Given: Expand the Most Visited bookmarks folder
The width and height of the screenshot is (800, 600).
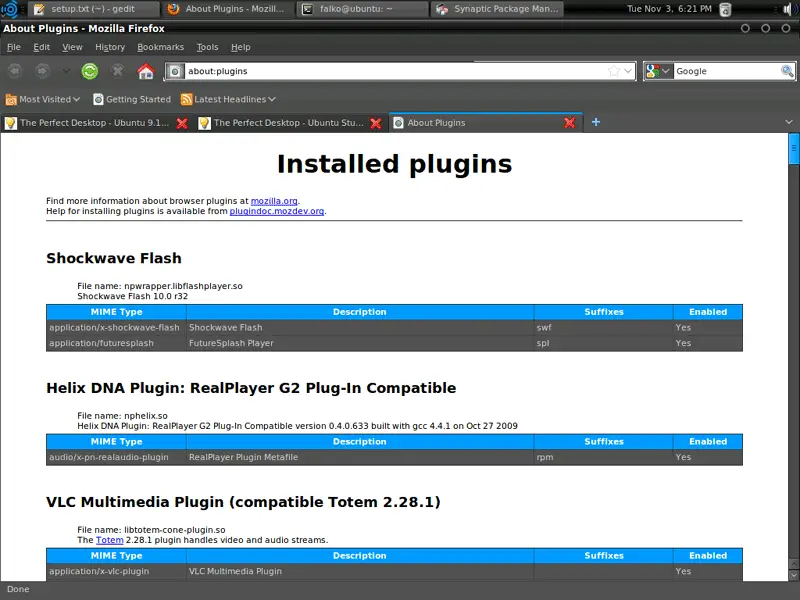Looking at the screenshot, I should 43,99.
